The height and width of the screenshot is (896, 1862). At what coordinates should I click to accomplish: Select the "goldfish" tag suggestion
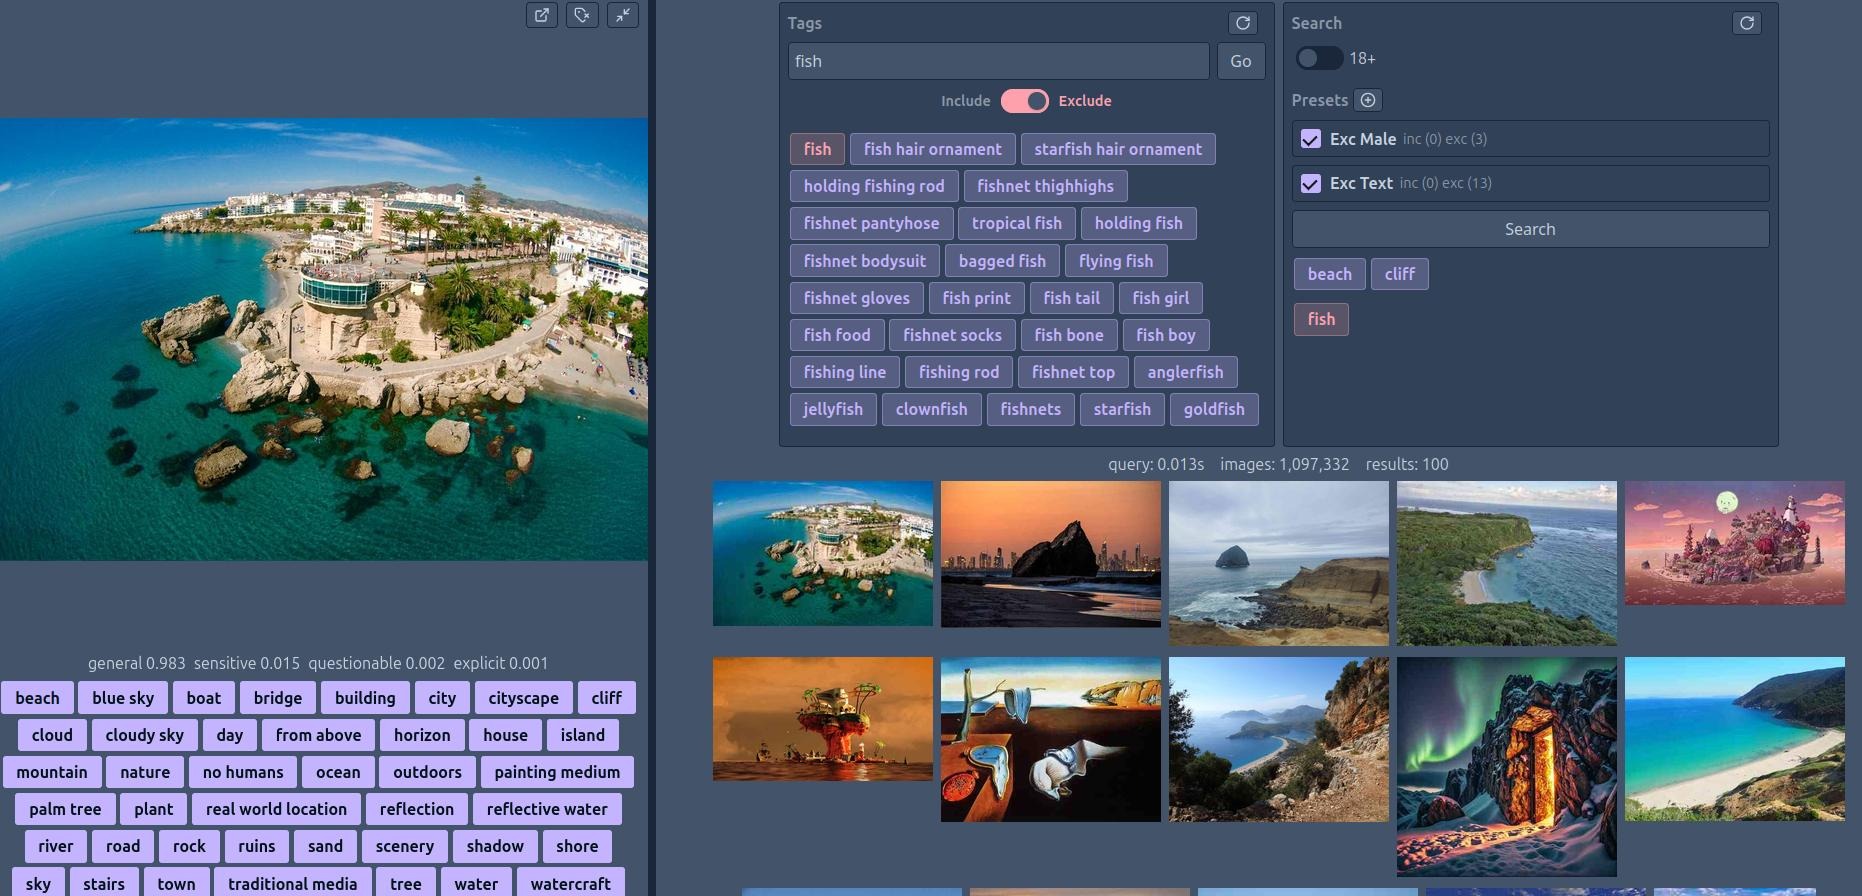click(x=1214, y=409)
